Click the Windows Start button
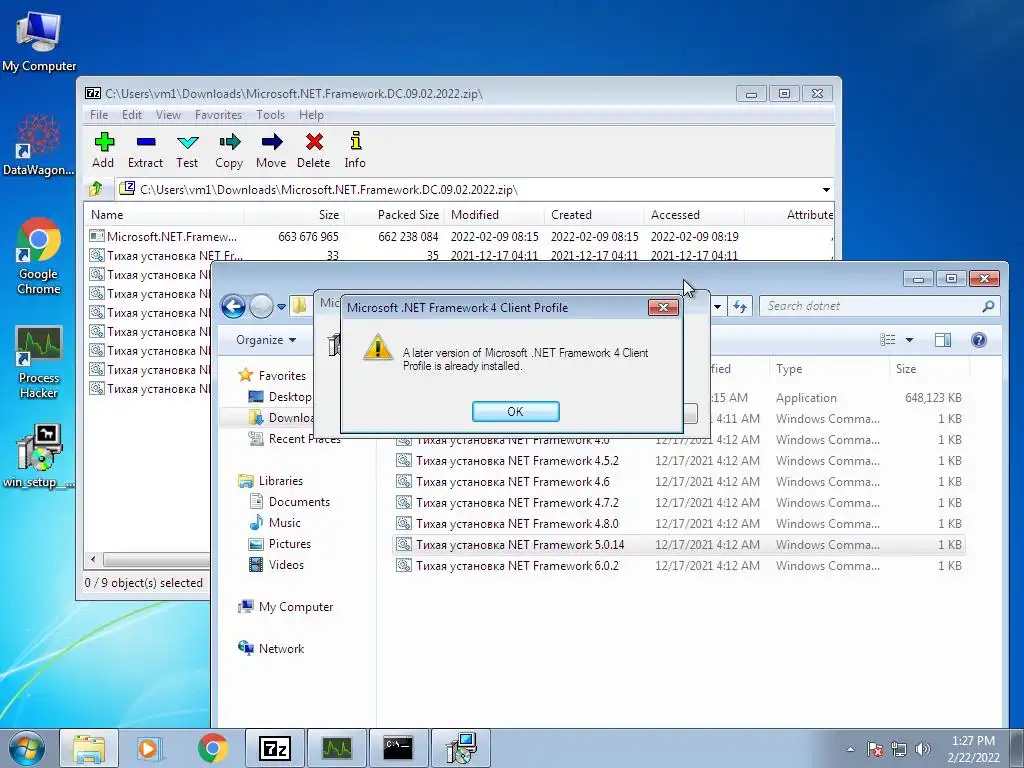 (27, 748)
